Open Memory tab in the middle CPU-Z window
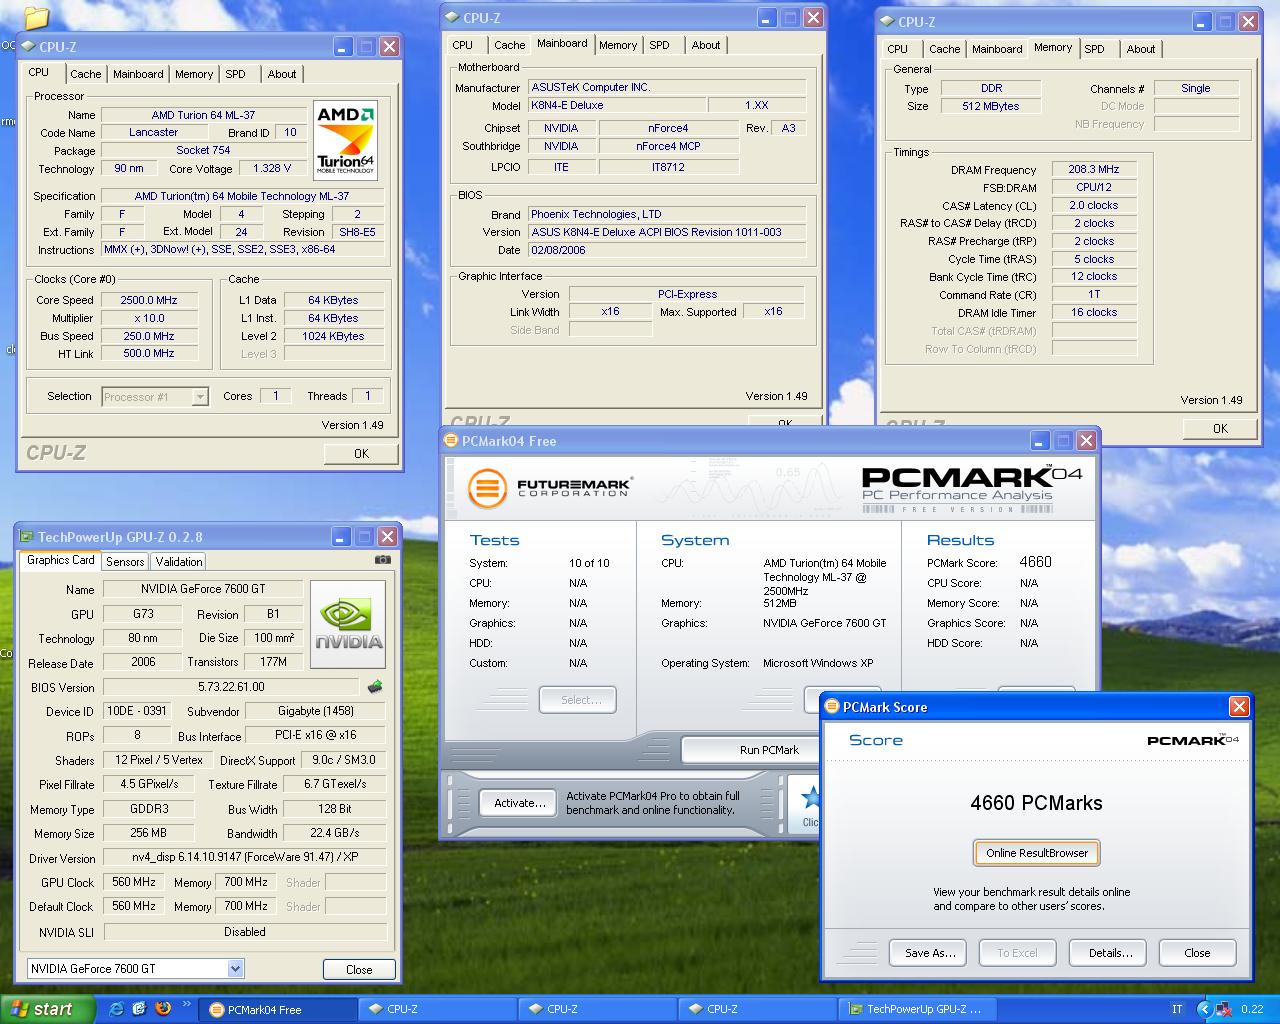 point(618,45)
